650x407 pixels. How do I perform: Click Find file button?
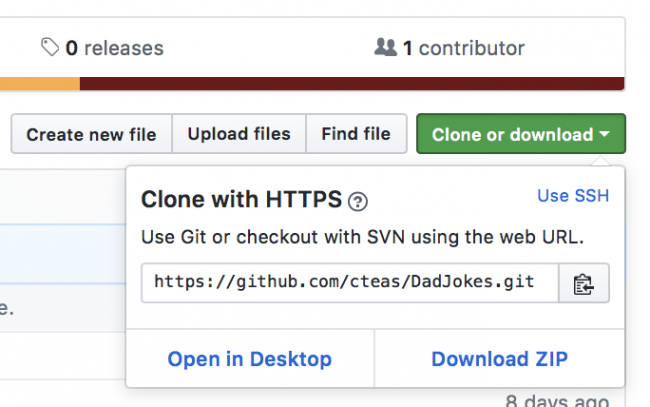356,134
